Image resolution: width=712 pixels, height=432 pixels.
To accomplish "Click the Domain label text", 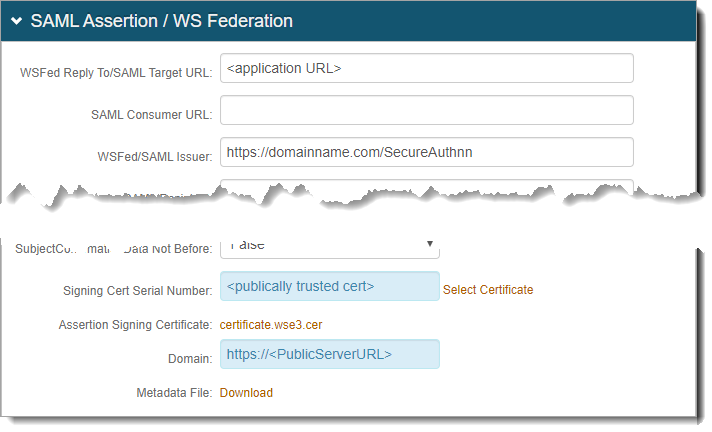I will (x=190, y=358).
